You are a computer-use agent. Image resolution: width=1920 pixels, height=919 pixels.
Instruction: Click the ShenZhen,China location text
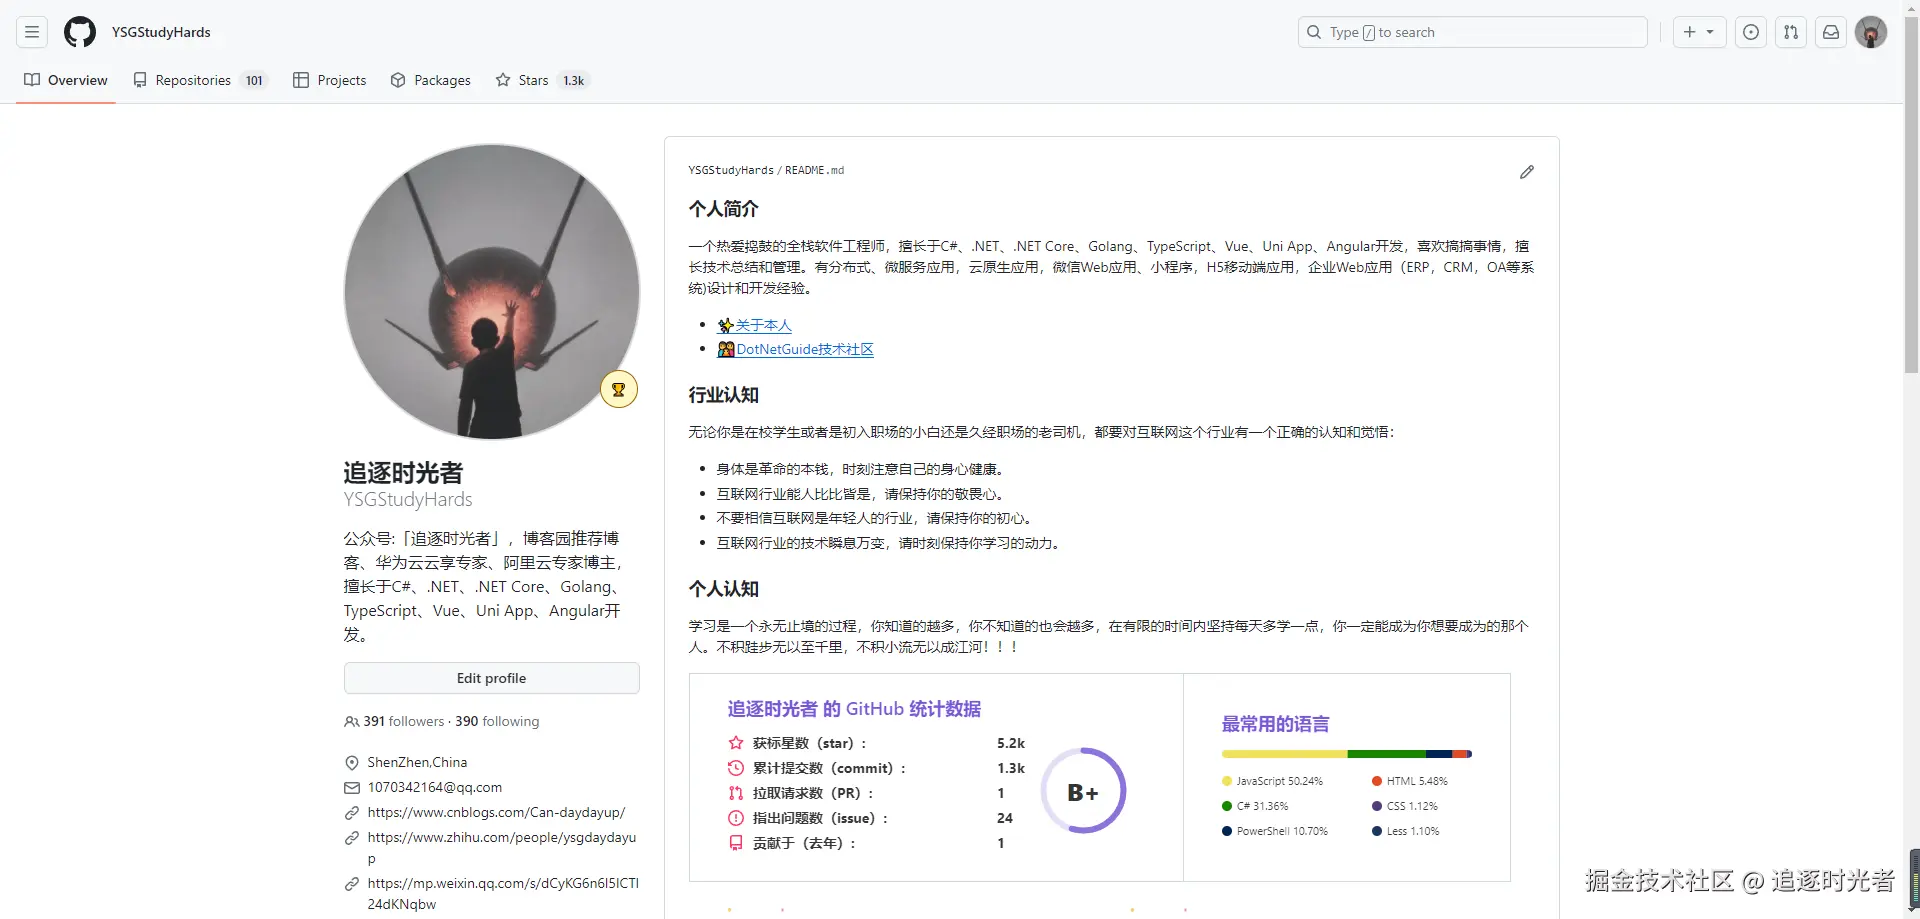tap(417, 762)
